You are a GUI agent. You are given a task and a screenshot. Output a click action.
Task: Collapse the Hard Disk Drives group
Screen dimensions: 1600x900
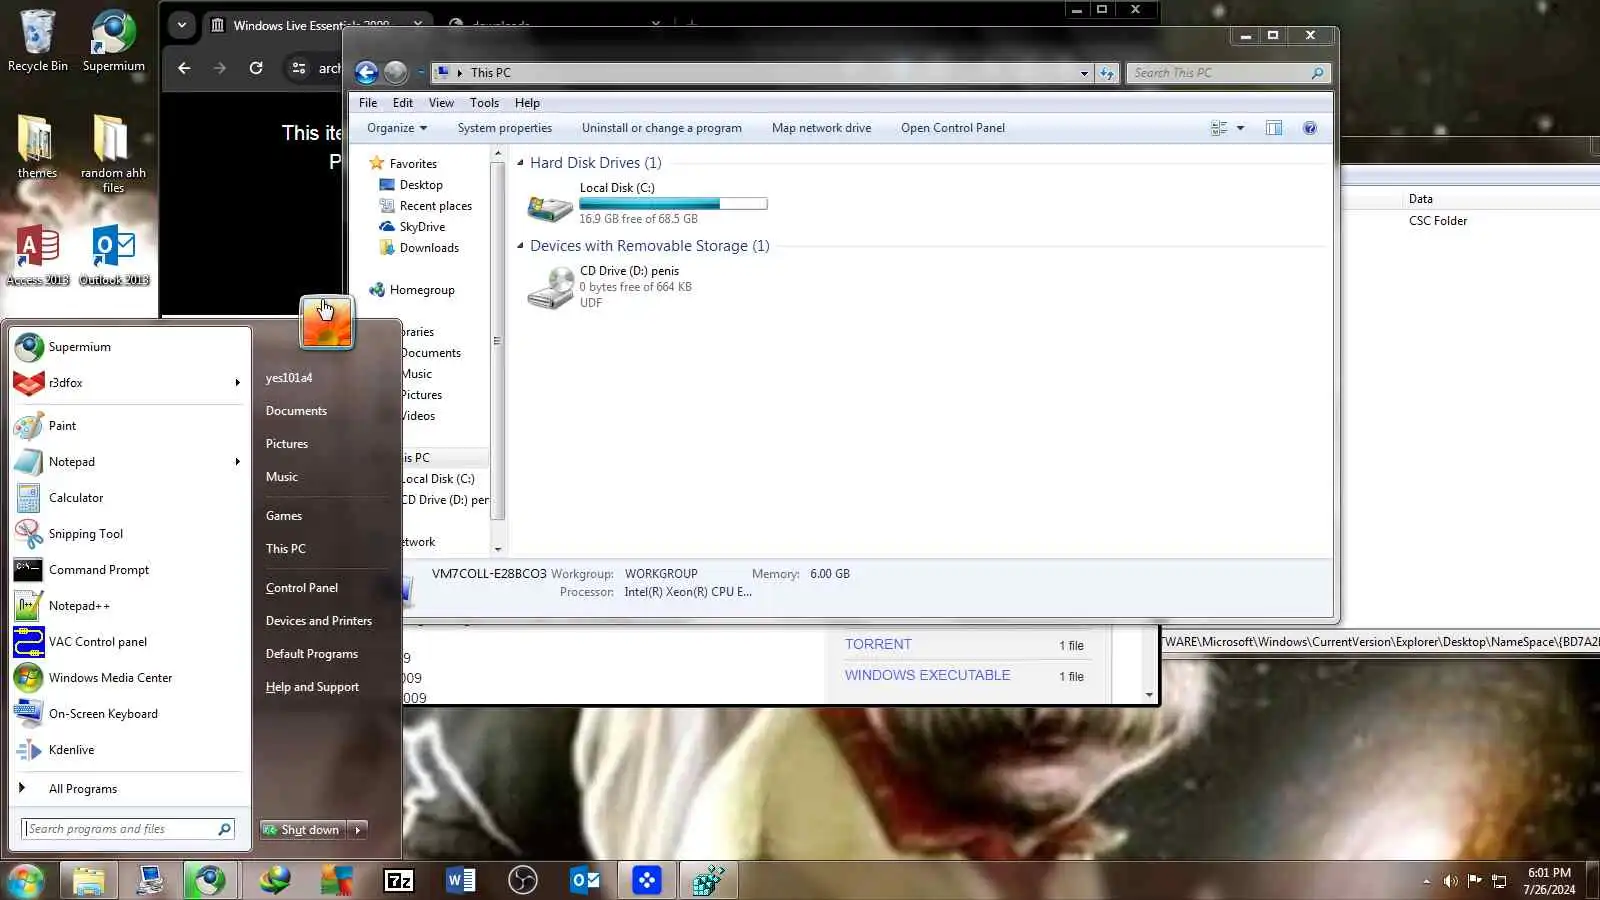(x=520, y=162)
